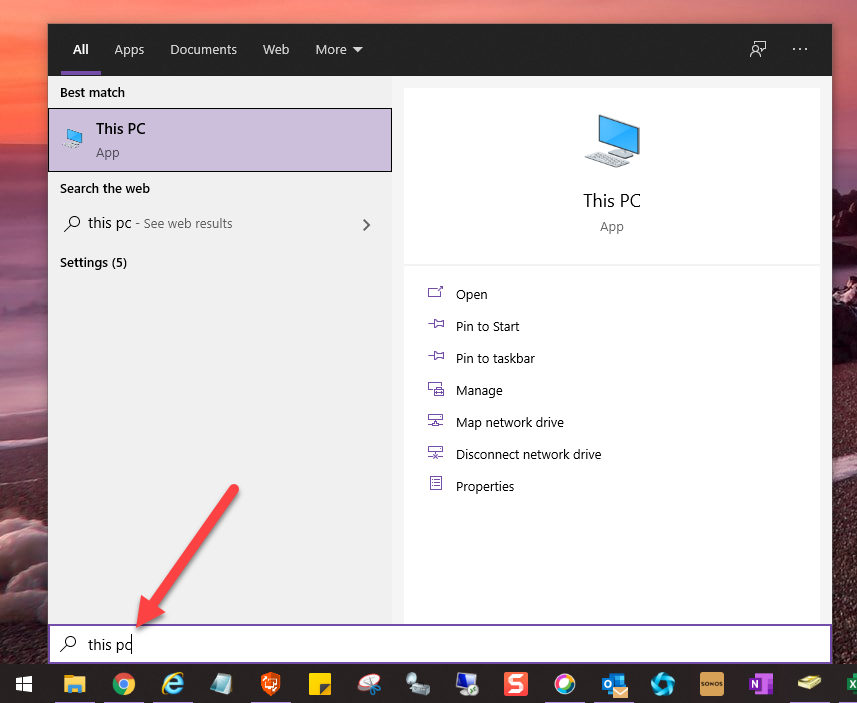Screen dimensions: 857x703
Task: Select Map network drive
Action: [x=509, y=422]
